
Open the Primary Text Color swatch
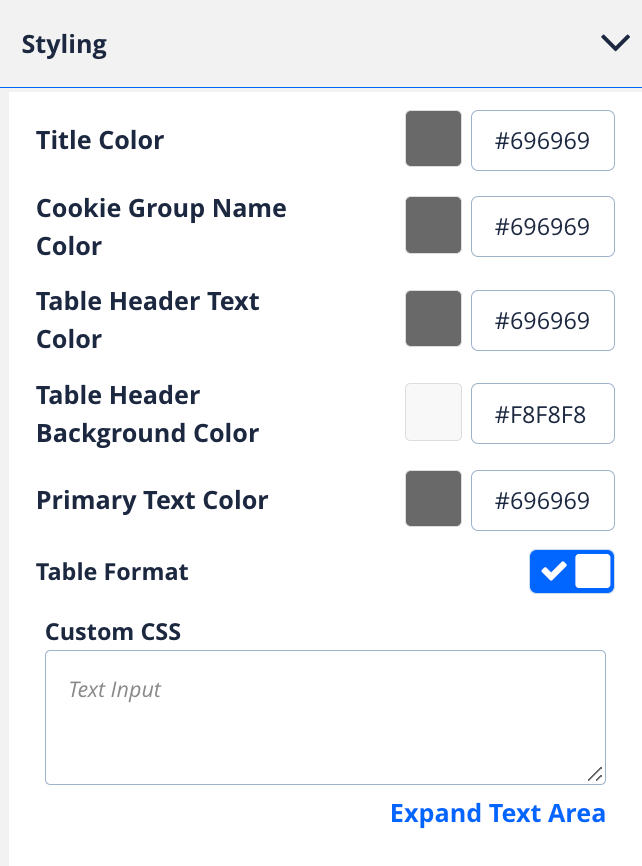point(433,499)
